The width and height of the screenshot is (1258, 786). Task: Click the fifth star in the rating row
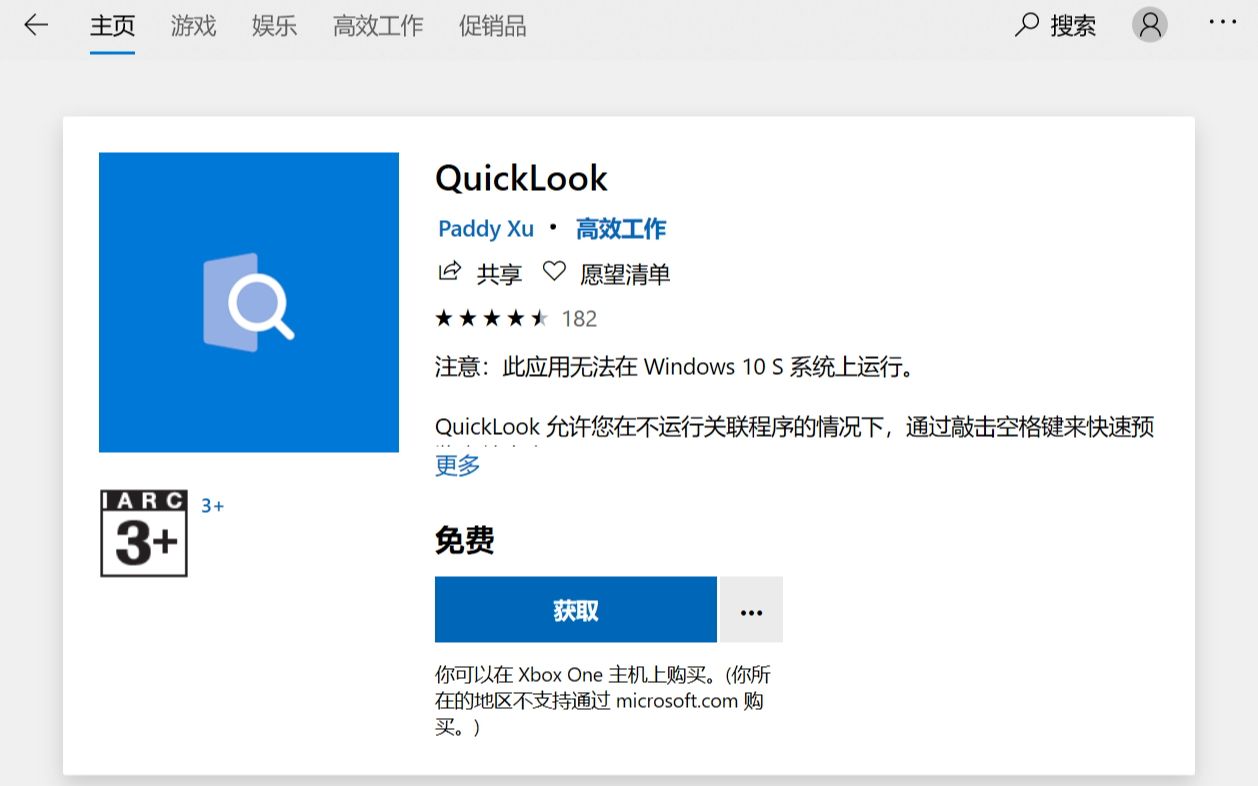point(539,317)
